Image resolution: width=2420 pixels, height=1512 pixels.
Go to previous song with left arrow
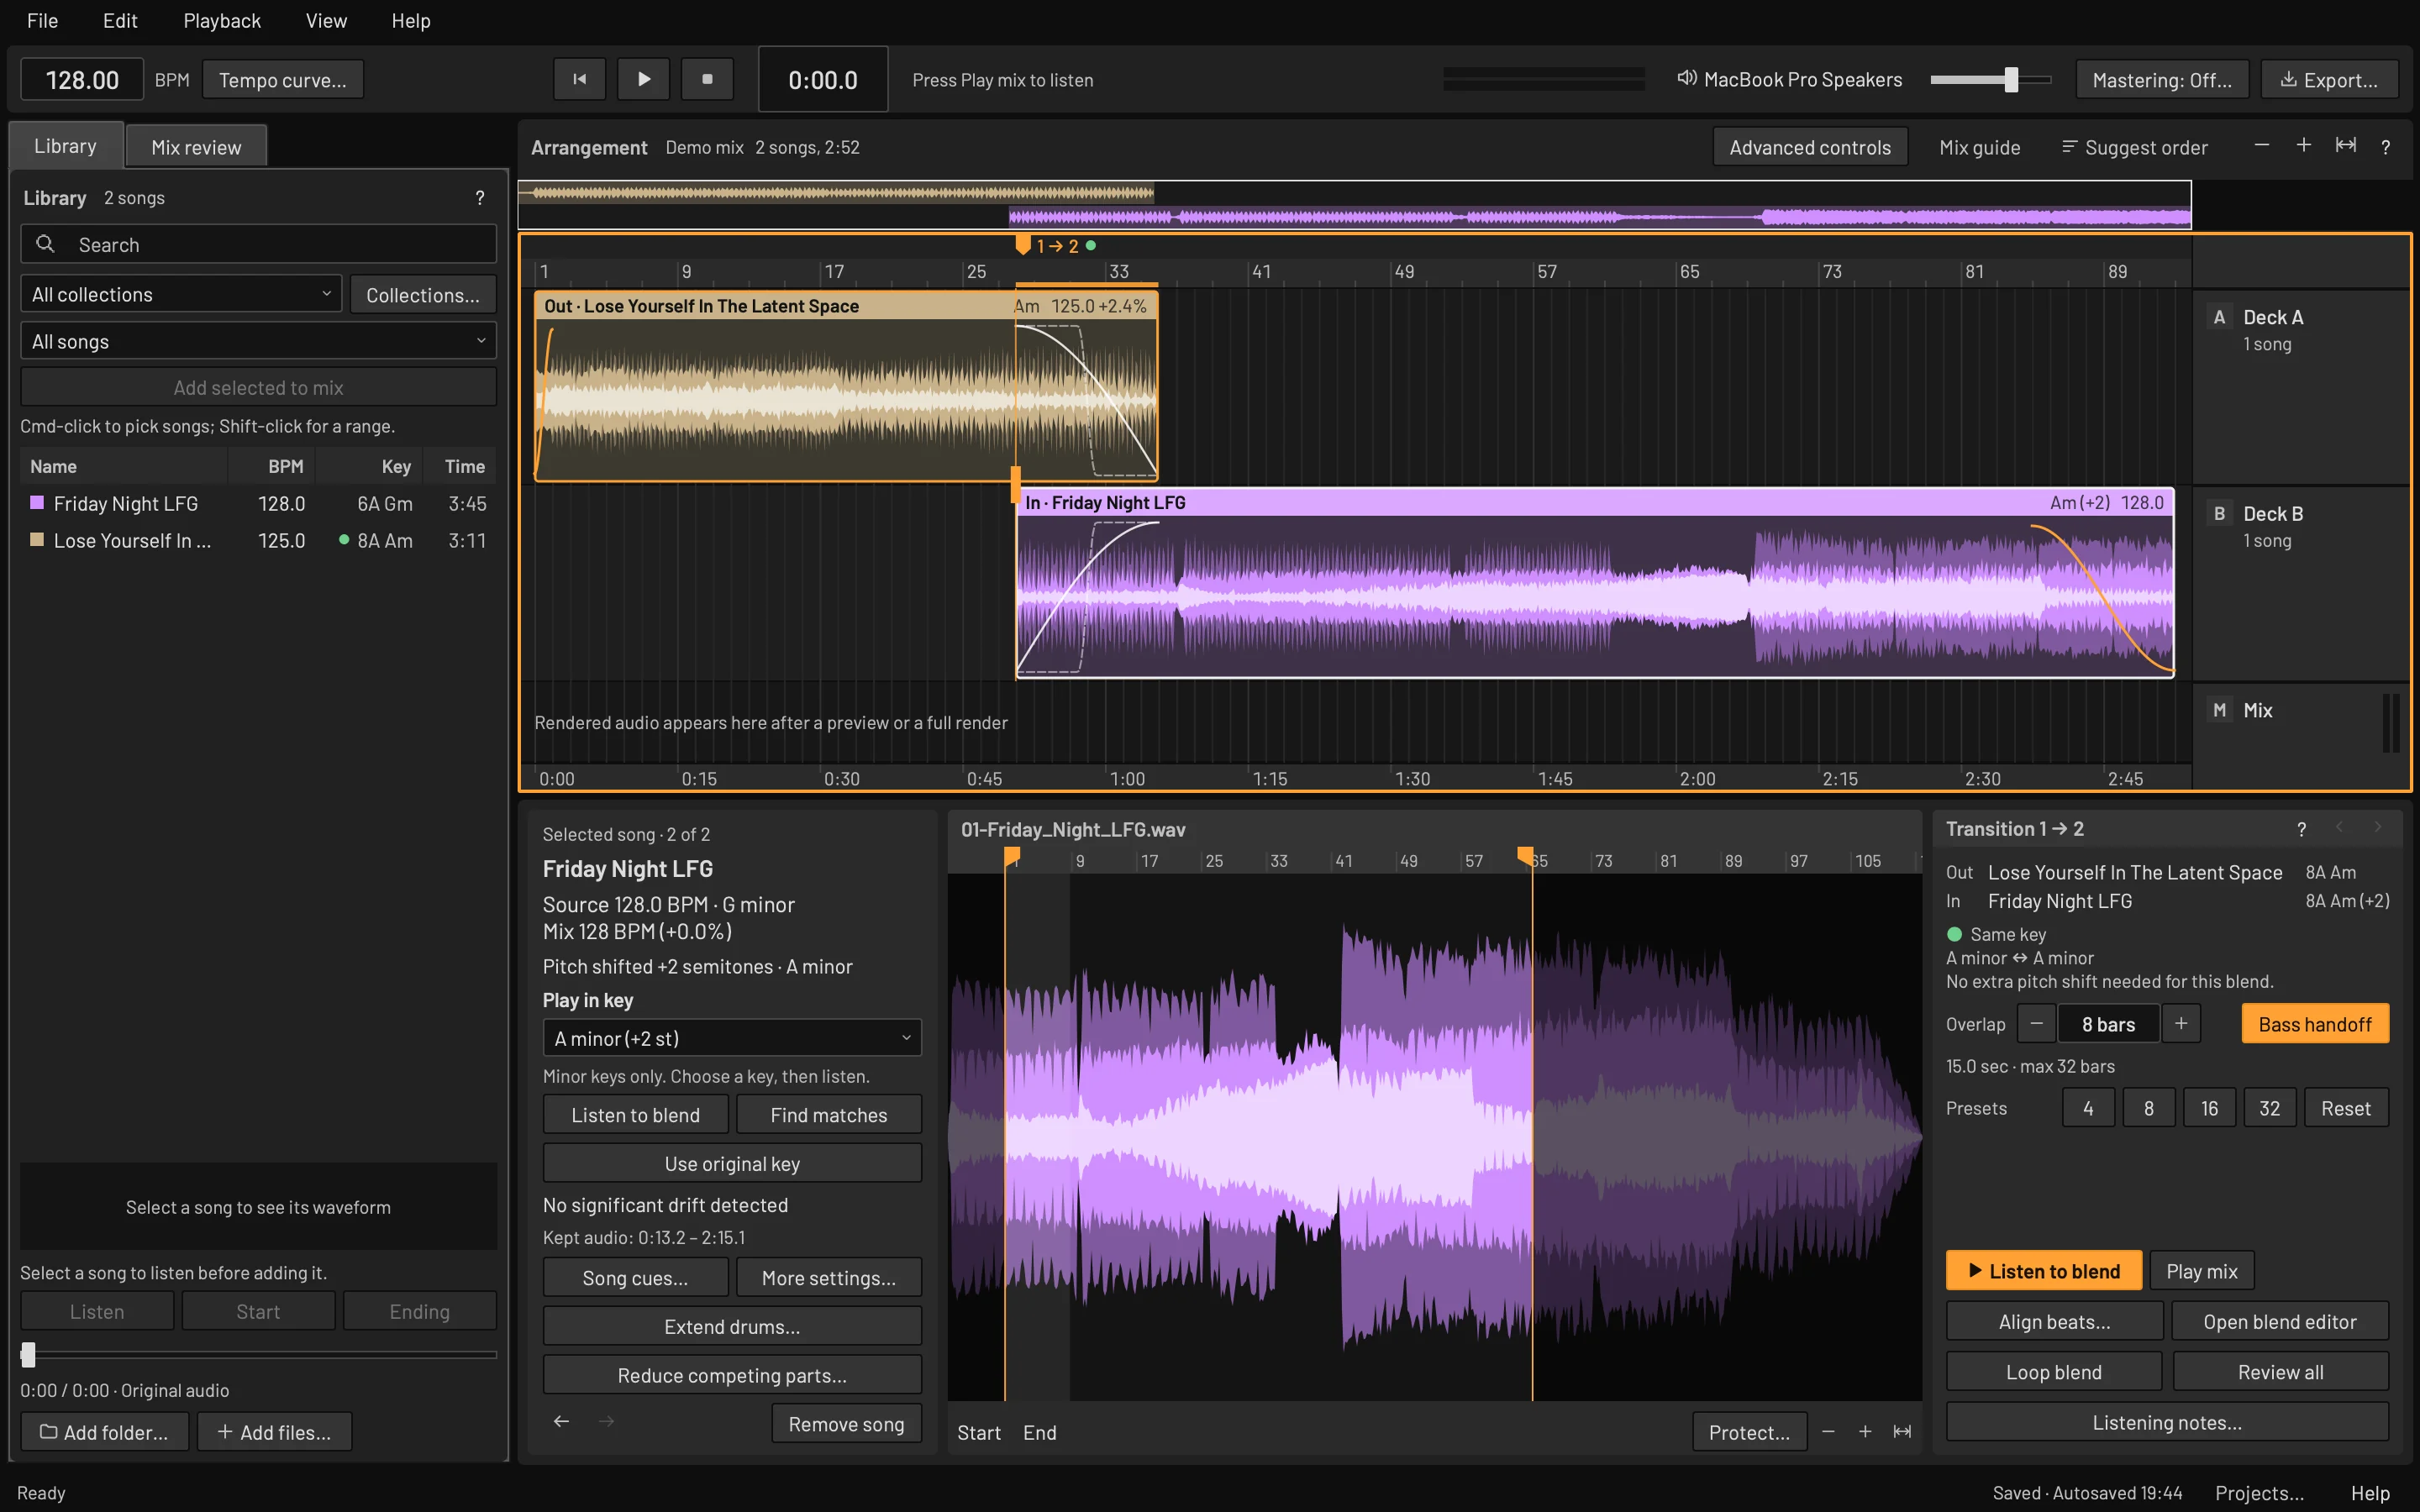[562, 1421]
